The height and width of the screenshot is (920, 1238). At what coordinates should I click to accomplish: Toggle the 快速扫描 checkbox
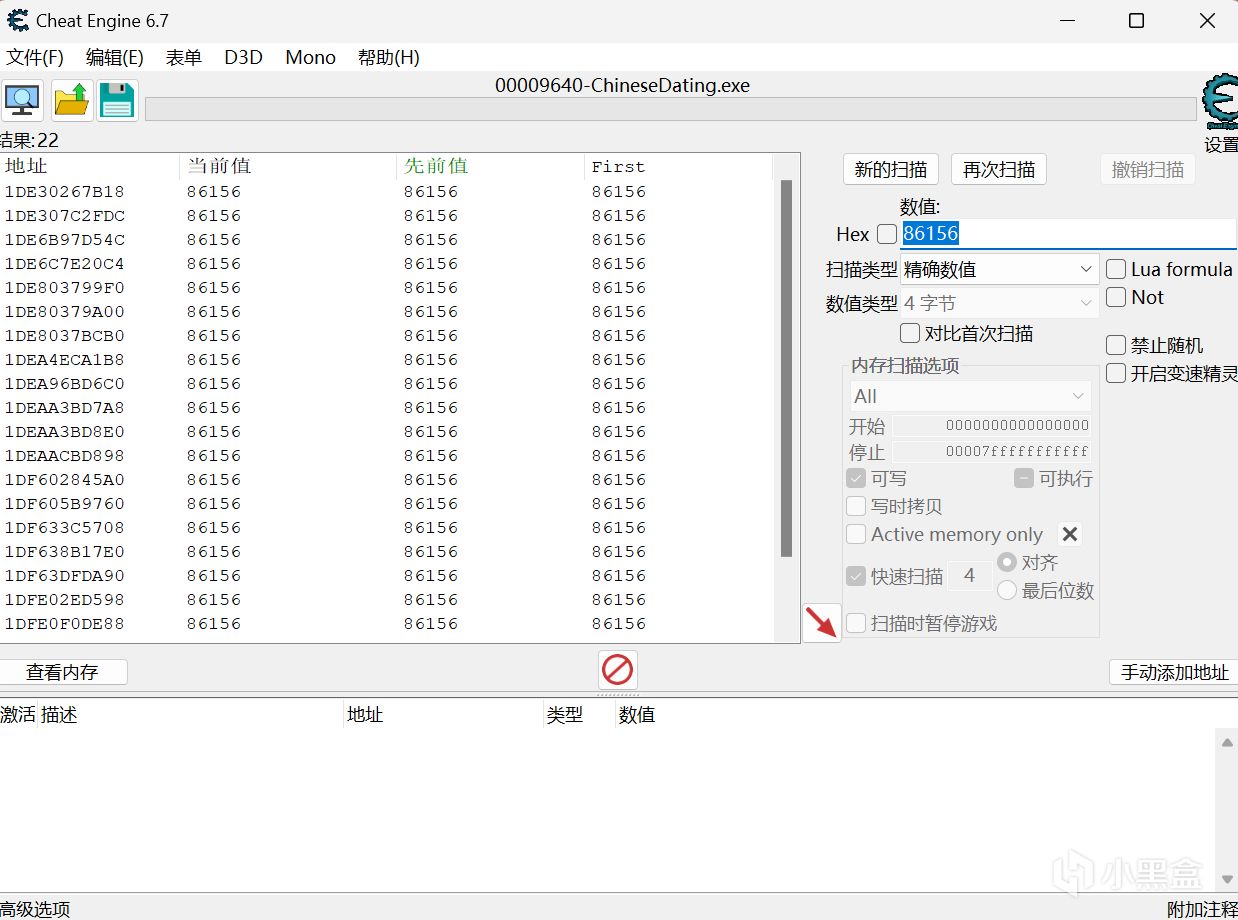[856, 576]
